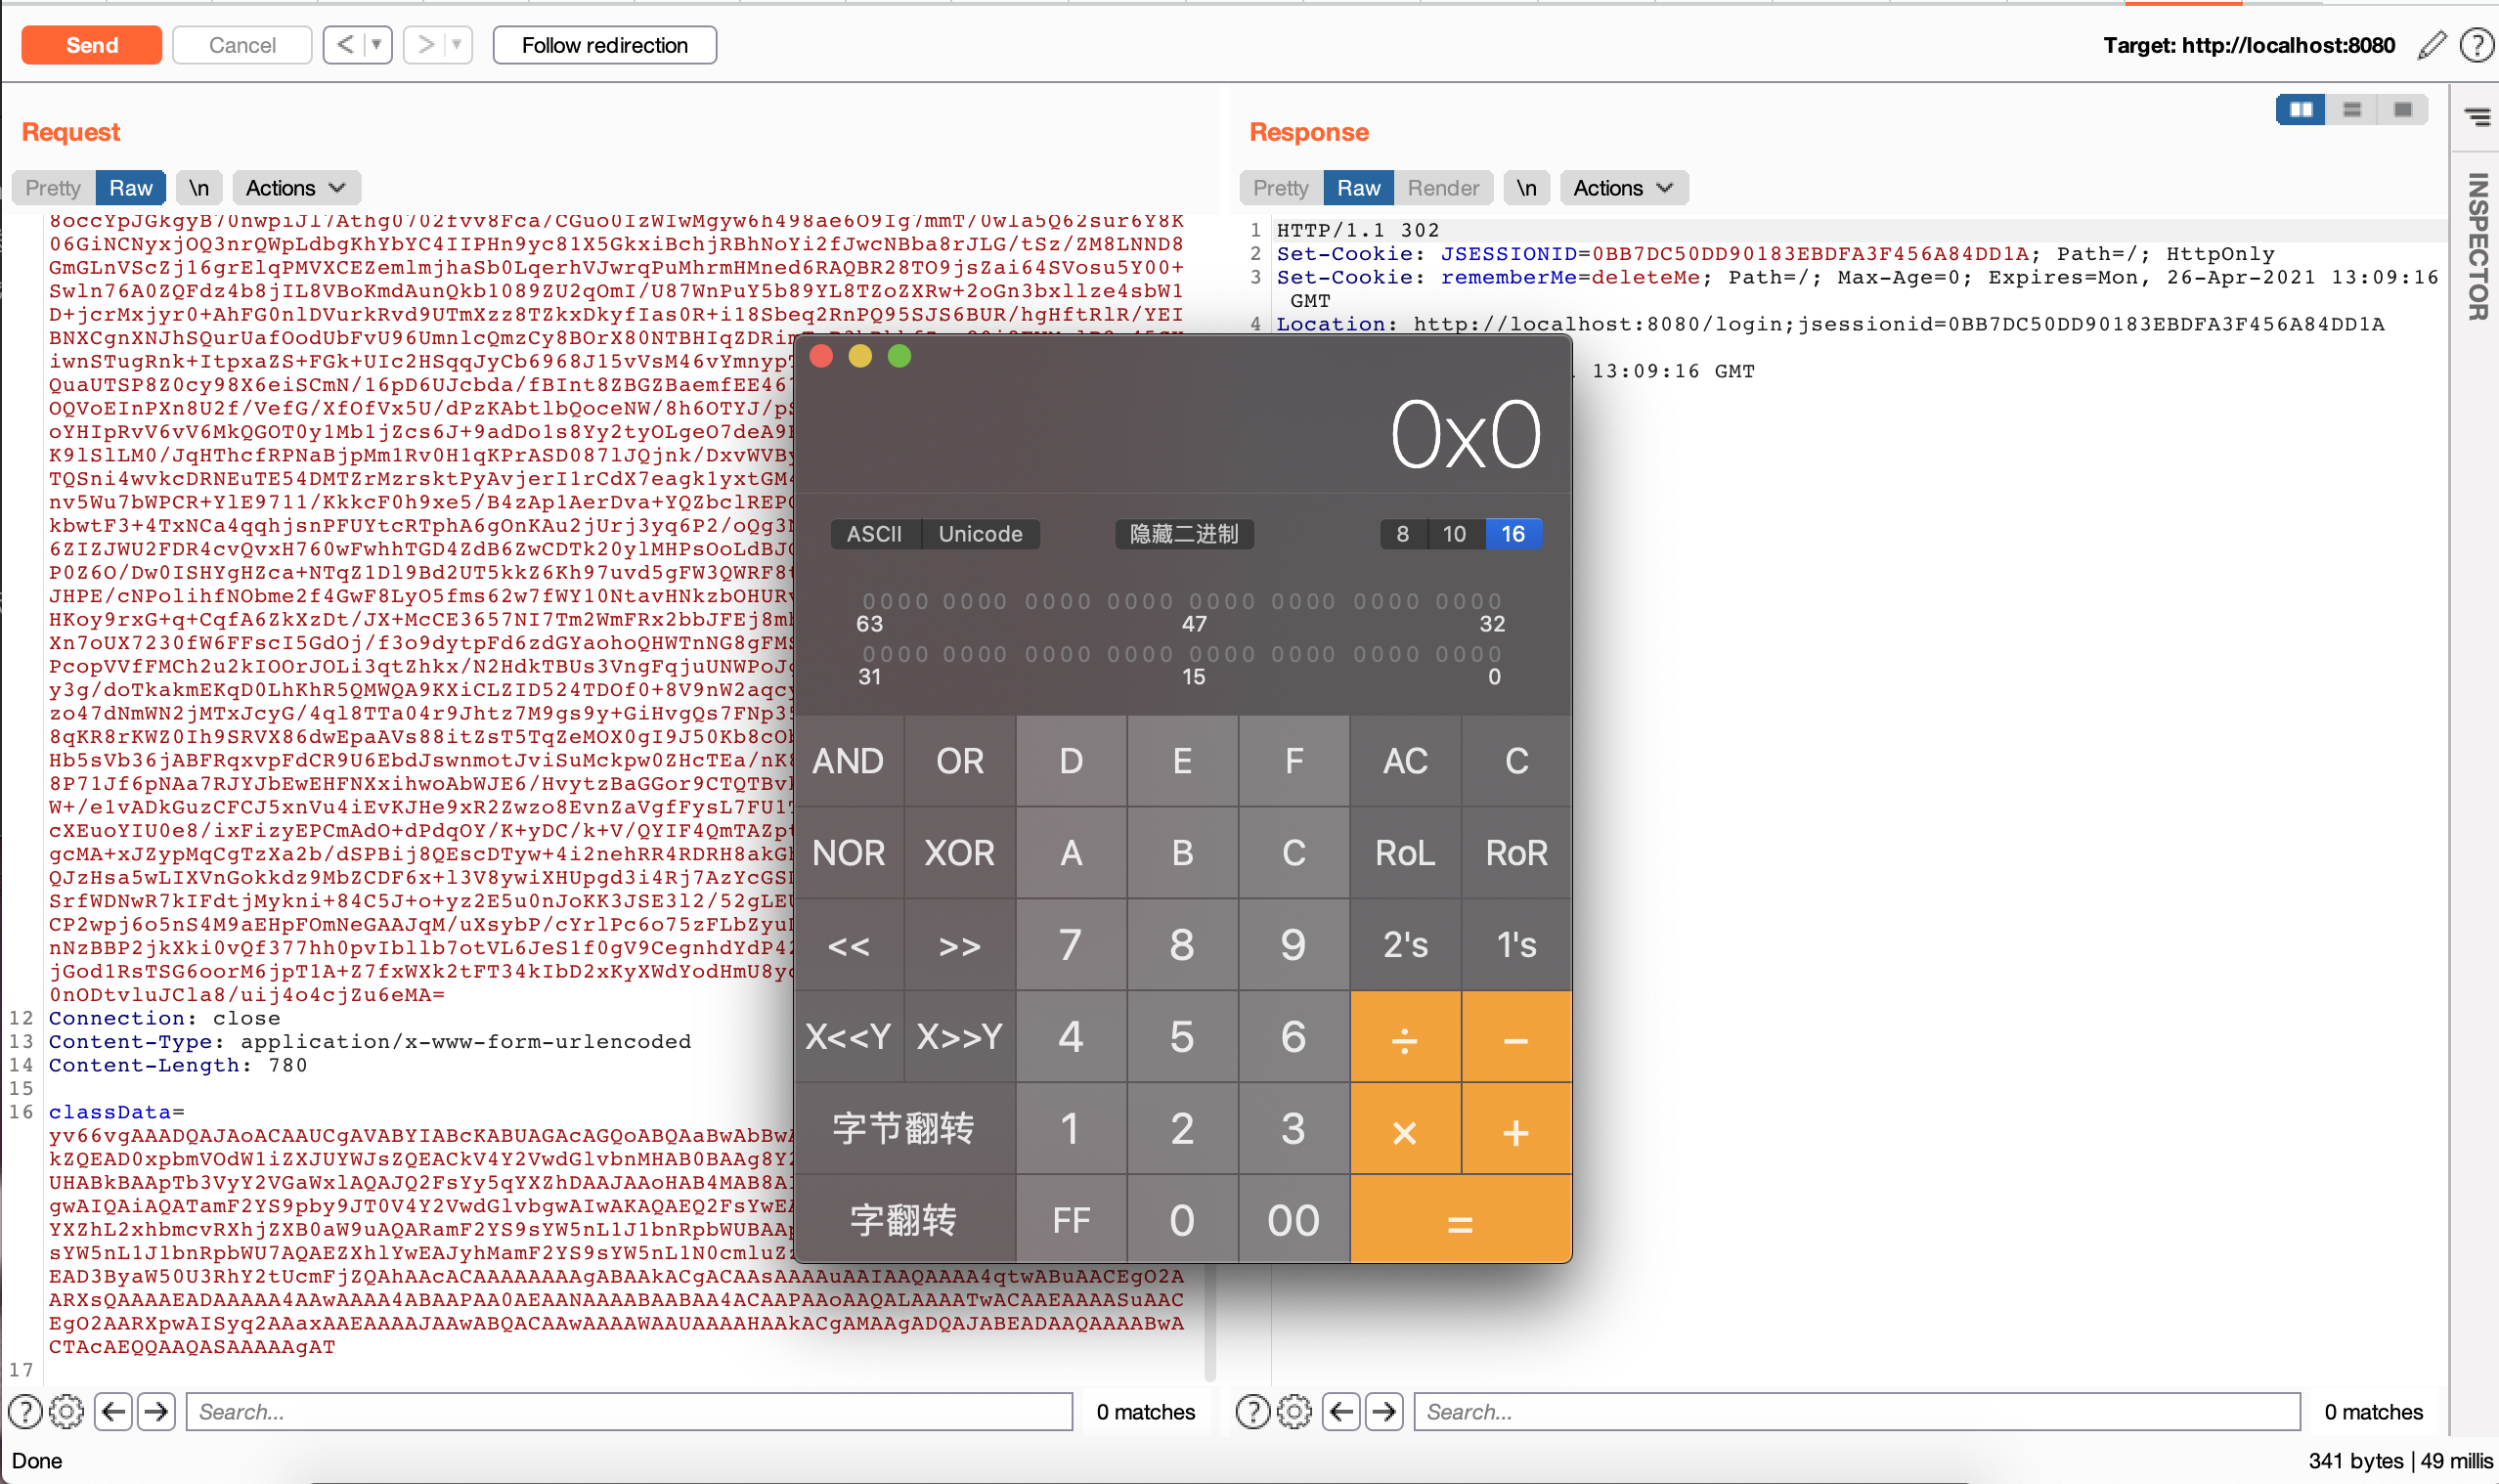This screenshot has height=1484, width=2499.
Task: Open help via the top-right question mark
Action: 2476,45
